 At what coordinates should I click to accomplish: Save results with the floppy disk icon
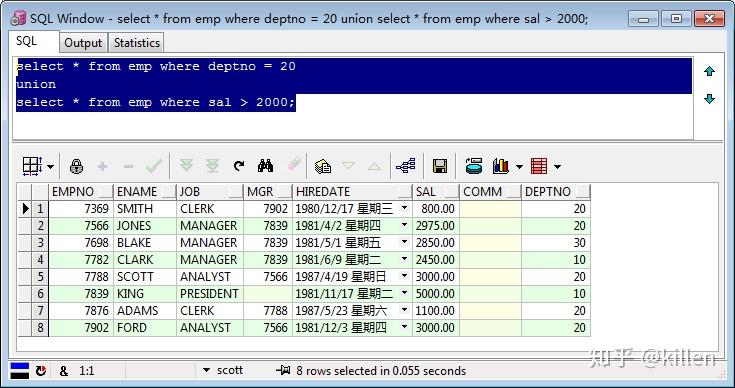tap(440, 166)
